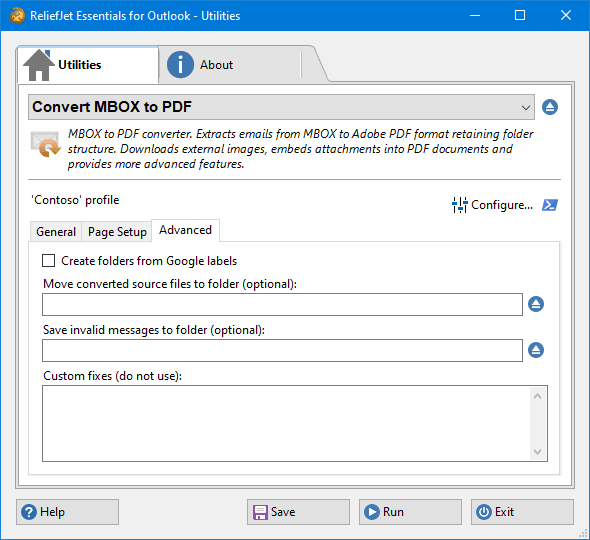This screenshot has height=540, width=590.
Task: Click the Exit button
Action: pos(522,512)
